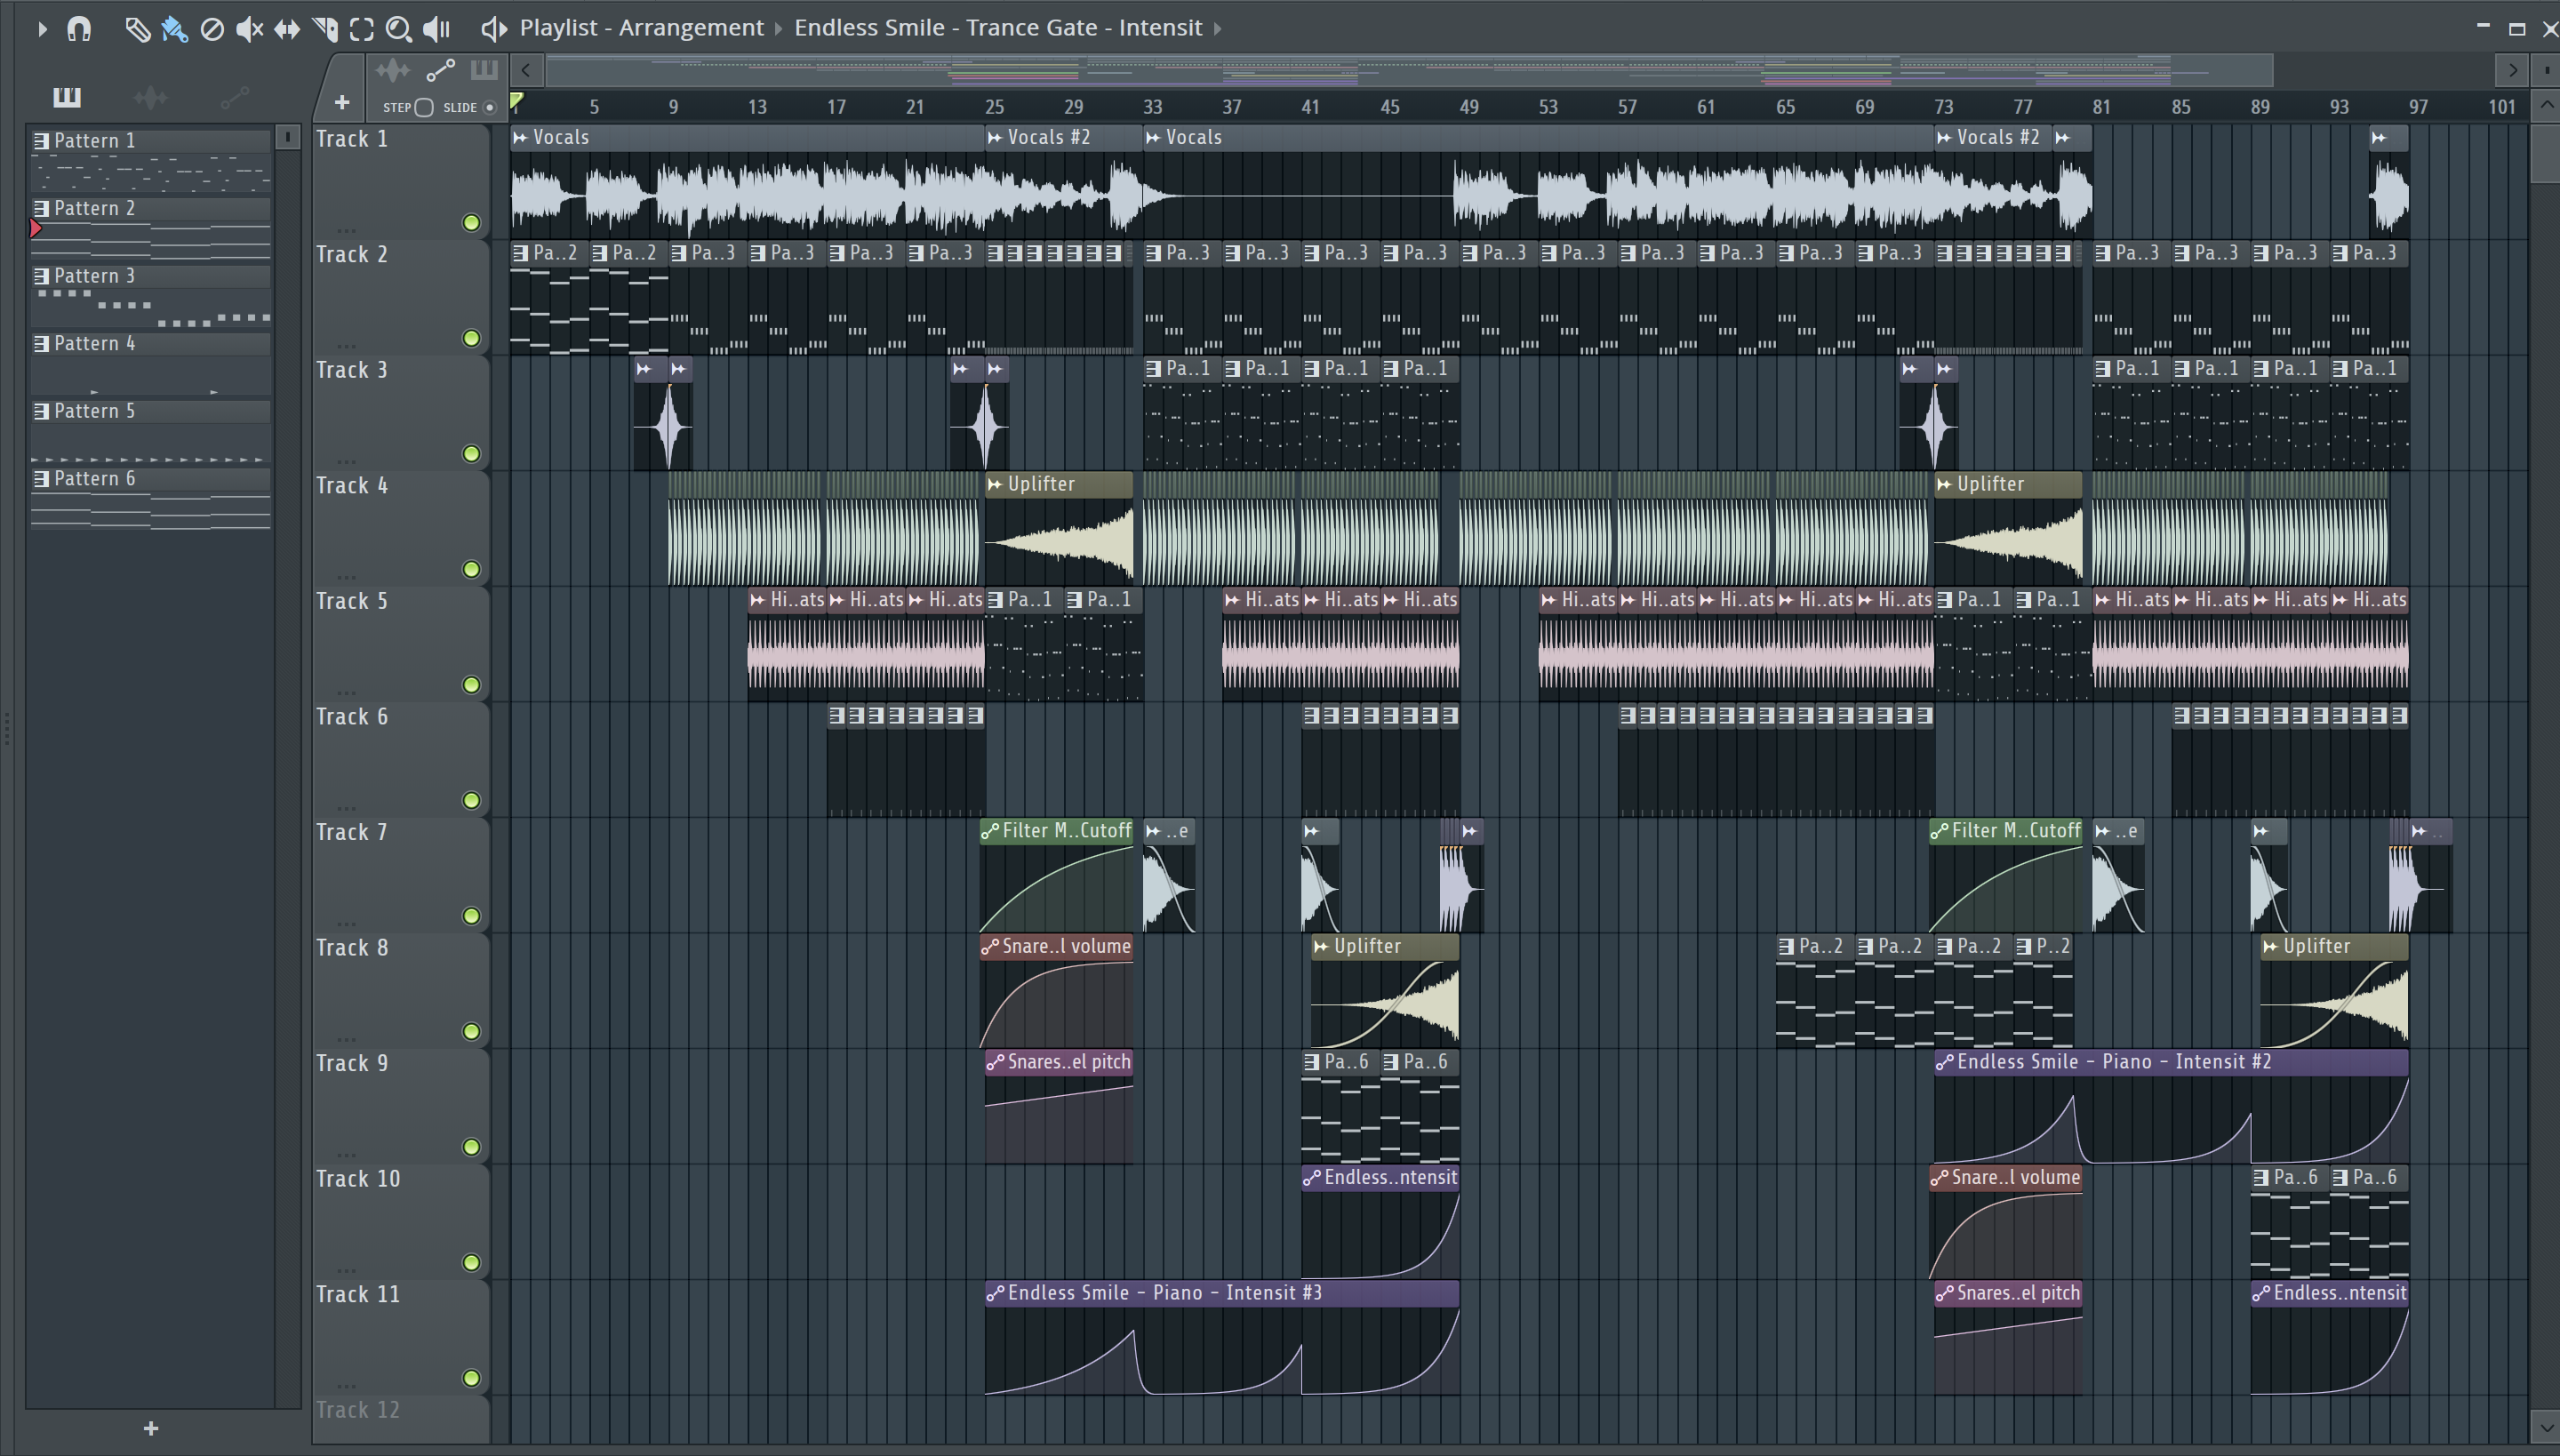Click the song start playhead marker
2560x1456 pixels.
[x=517, y=100]
